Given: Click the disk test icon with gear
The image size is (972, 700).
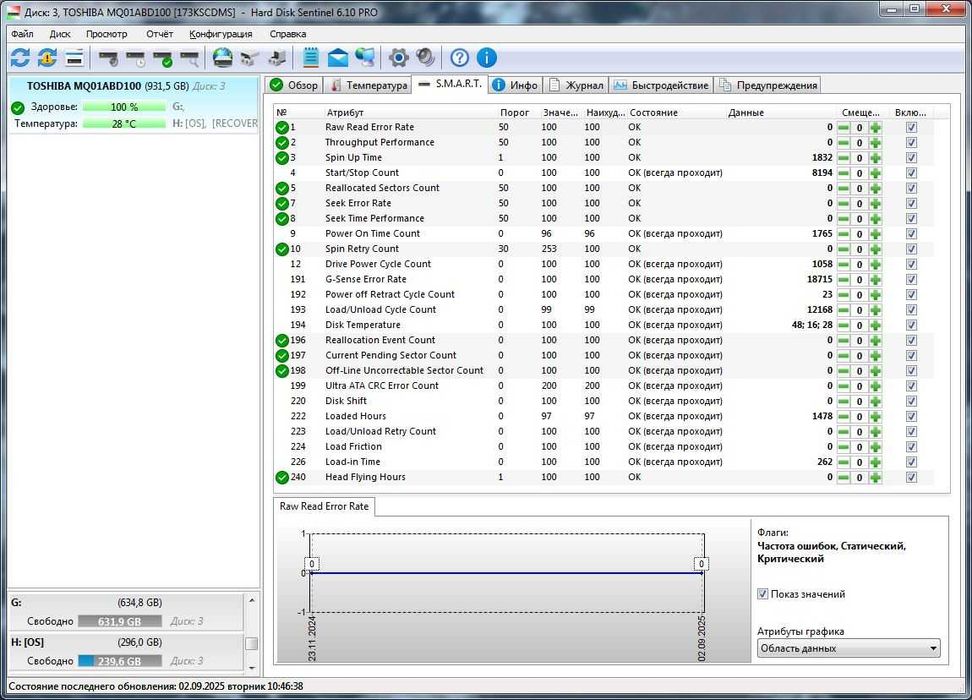Looking at the screenshot, I should (x=108, y=59).
